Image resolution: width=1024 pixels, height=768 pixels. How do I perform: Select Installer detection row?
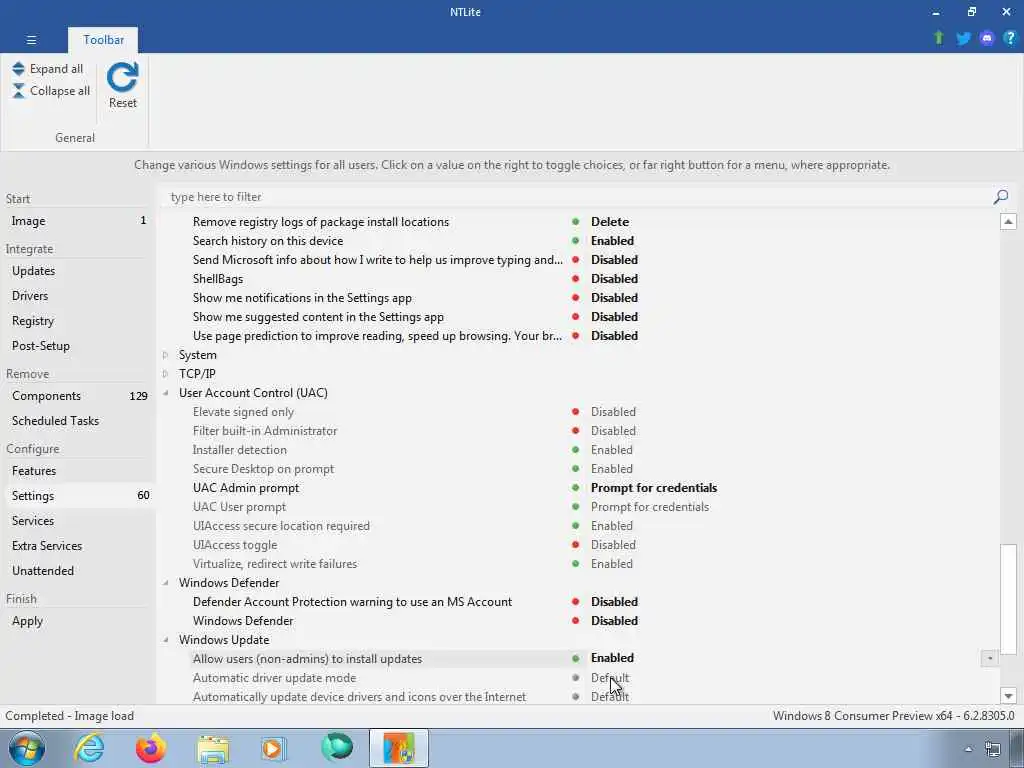point(578,450)
